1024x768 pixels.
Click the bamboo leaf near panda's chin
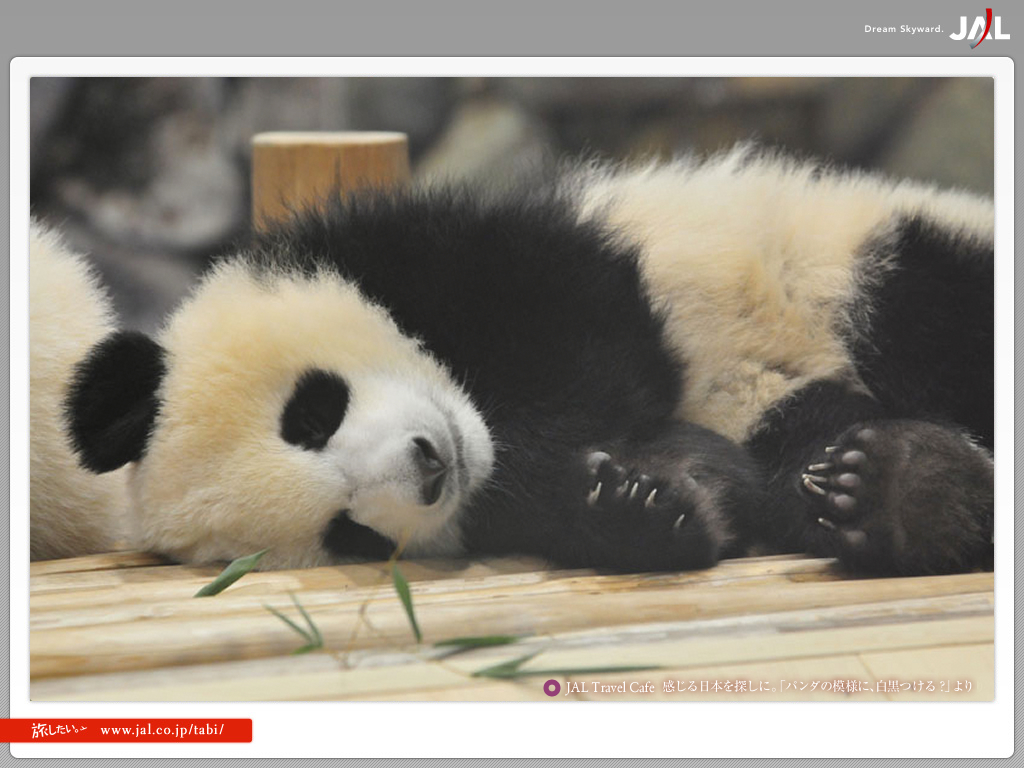(x=231, y=574)
